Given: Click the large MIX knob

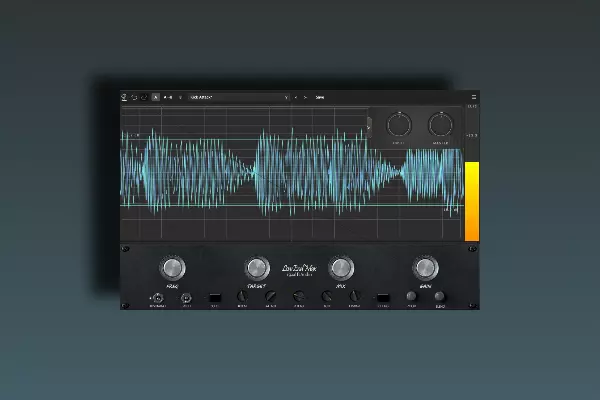Looking at the screenshot, I should click(x=341, y=268).
